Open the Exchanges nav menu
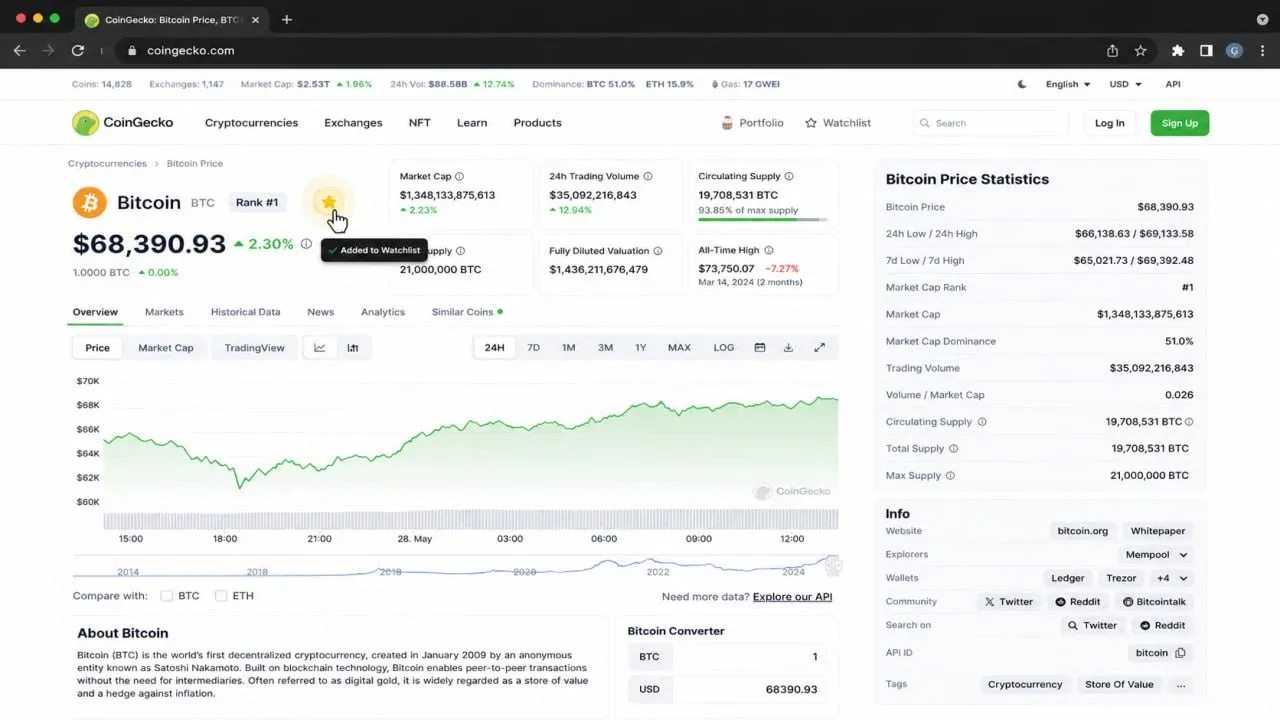This screenshot has height=720, width=1280. click(x=353, y=123)
